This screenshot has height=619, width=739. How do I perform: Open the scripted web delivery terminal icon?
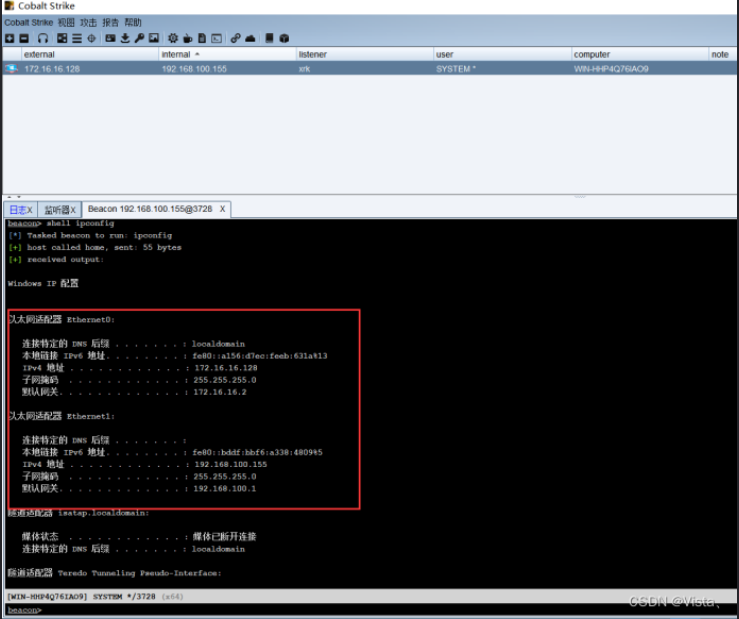click(x=216, y=38)
